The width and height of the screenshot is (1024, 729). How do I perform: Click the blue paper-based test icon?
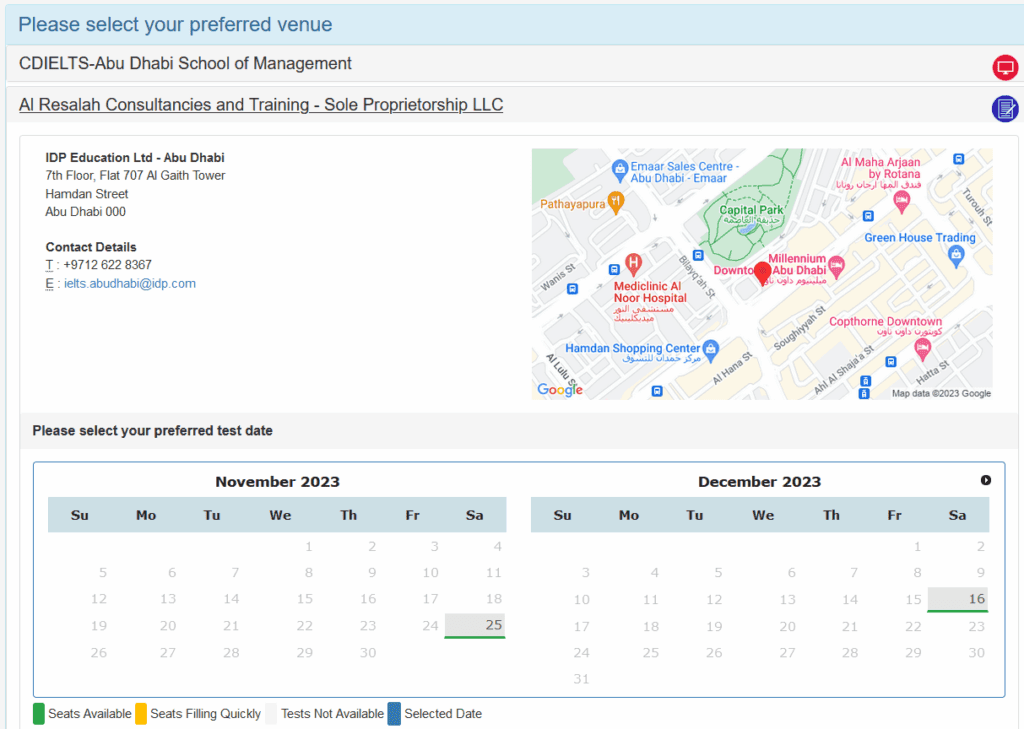pos(1005,108)
